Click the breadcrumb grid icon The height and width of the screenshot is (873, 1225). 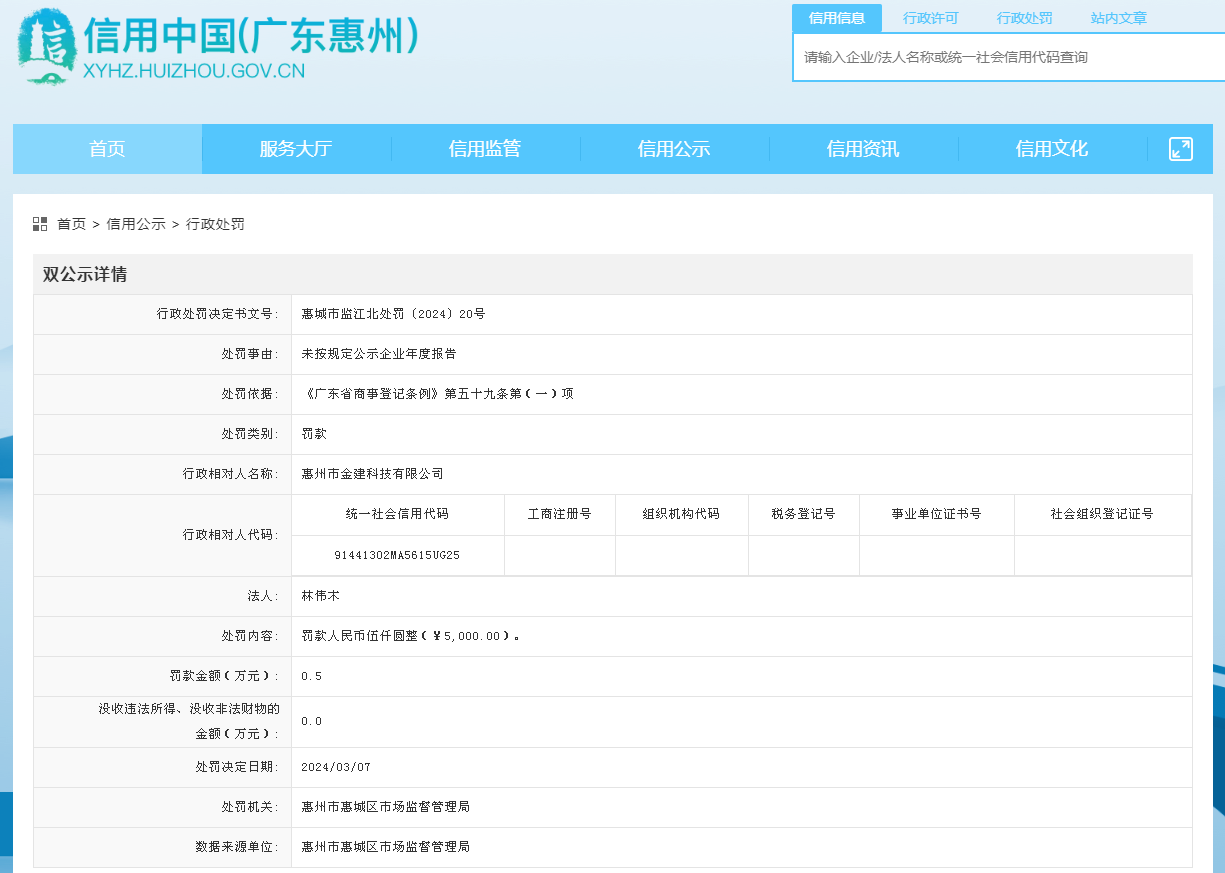pos(40,224)
